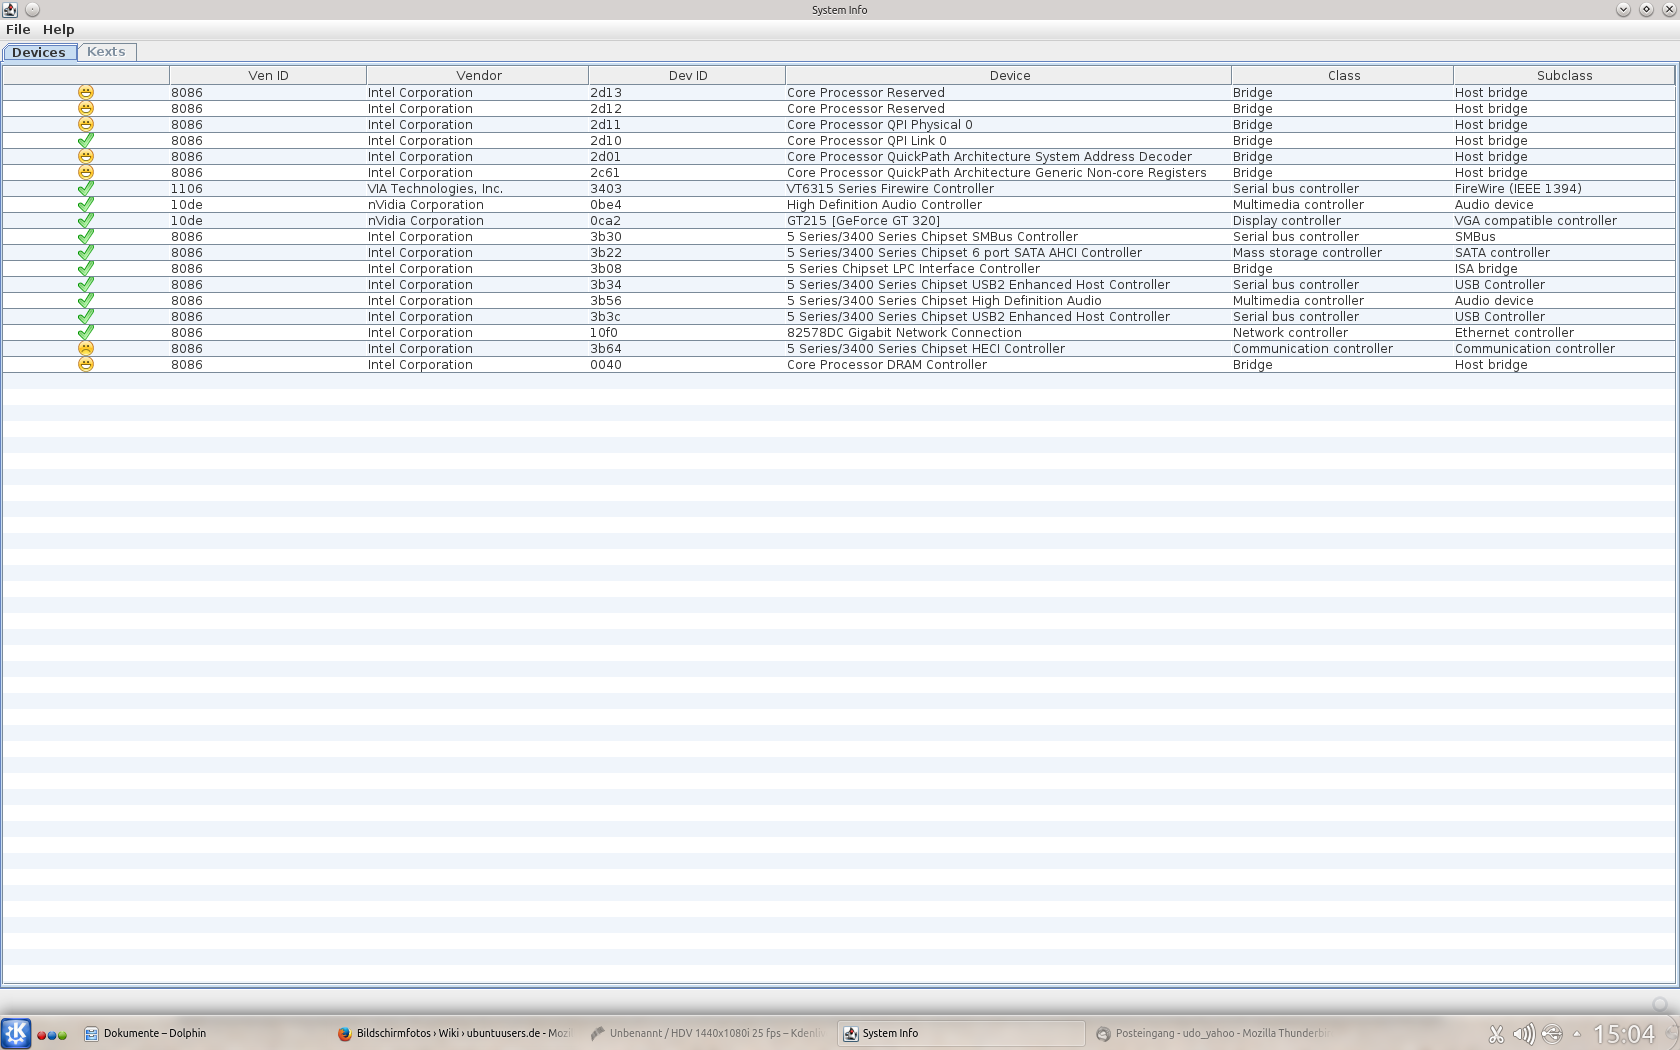Click the status icon in the 2c61 row
The width and height of the screenshot is (1680, 1050).
point(86,172)
